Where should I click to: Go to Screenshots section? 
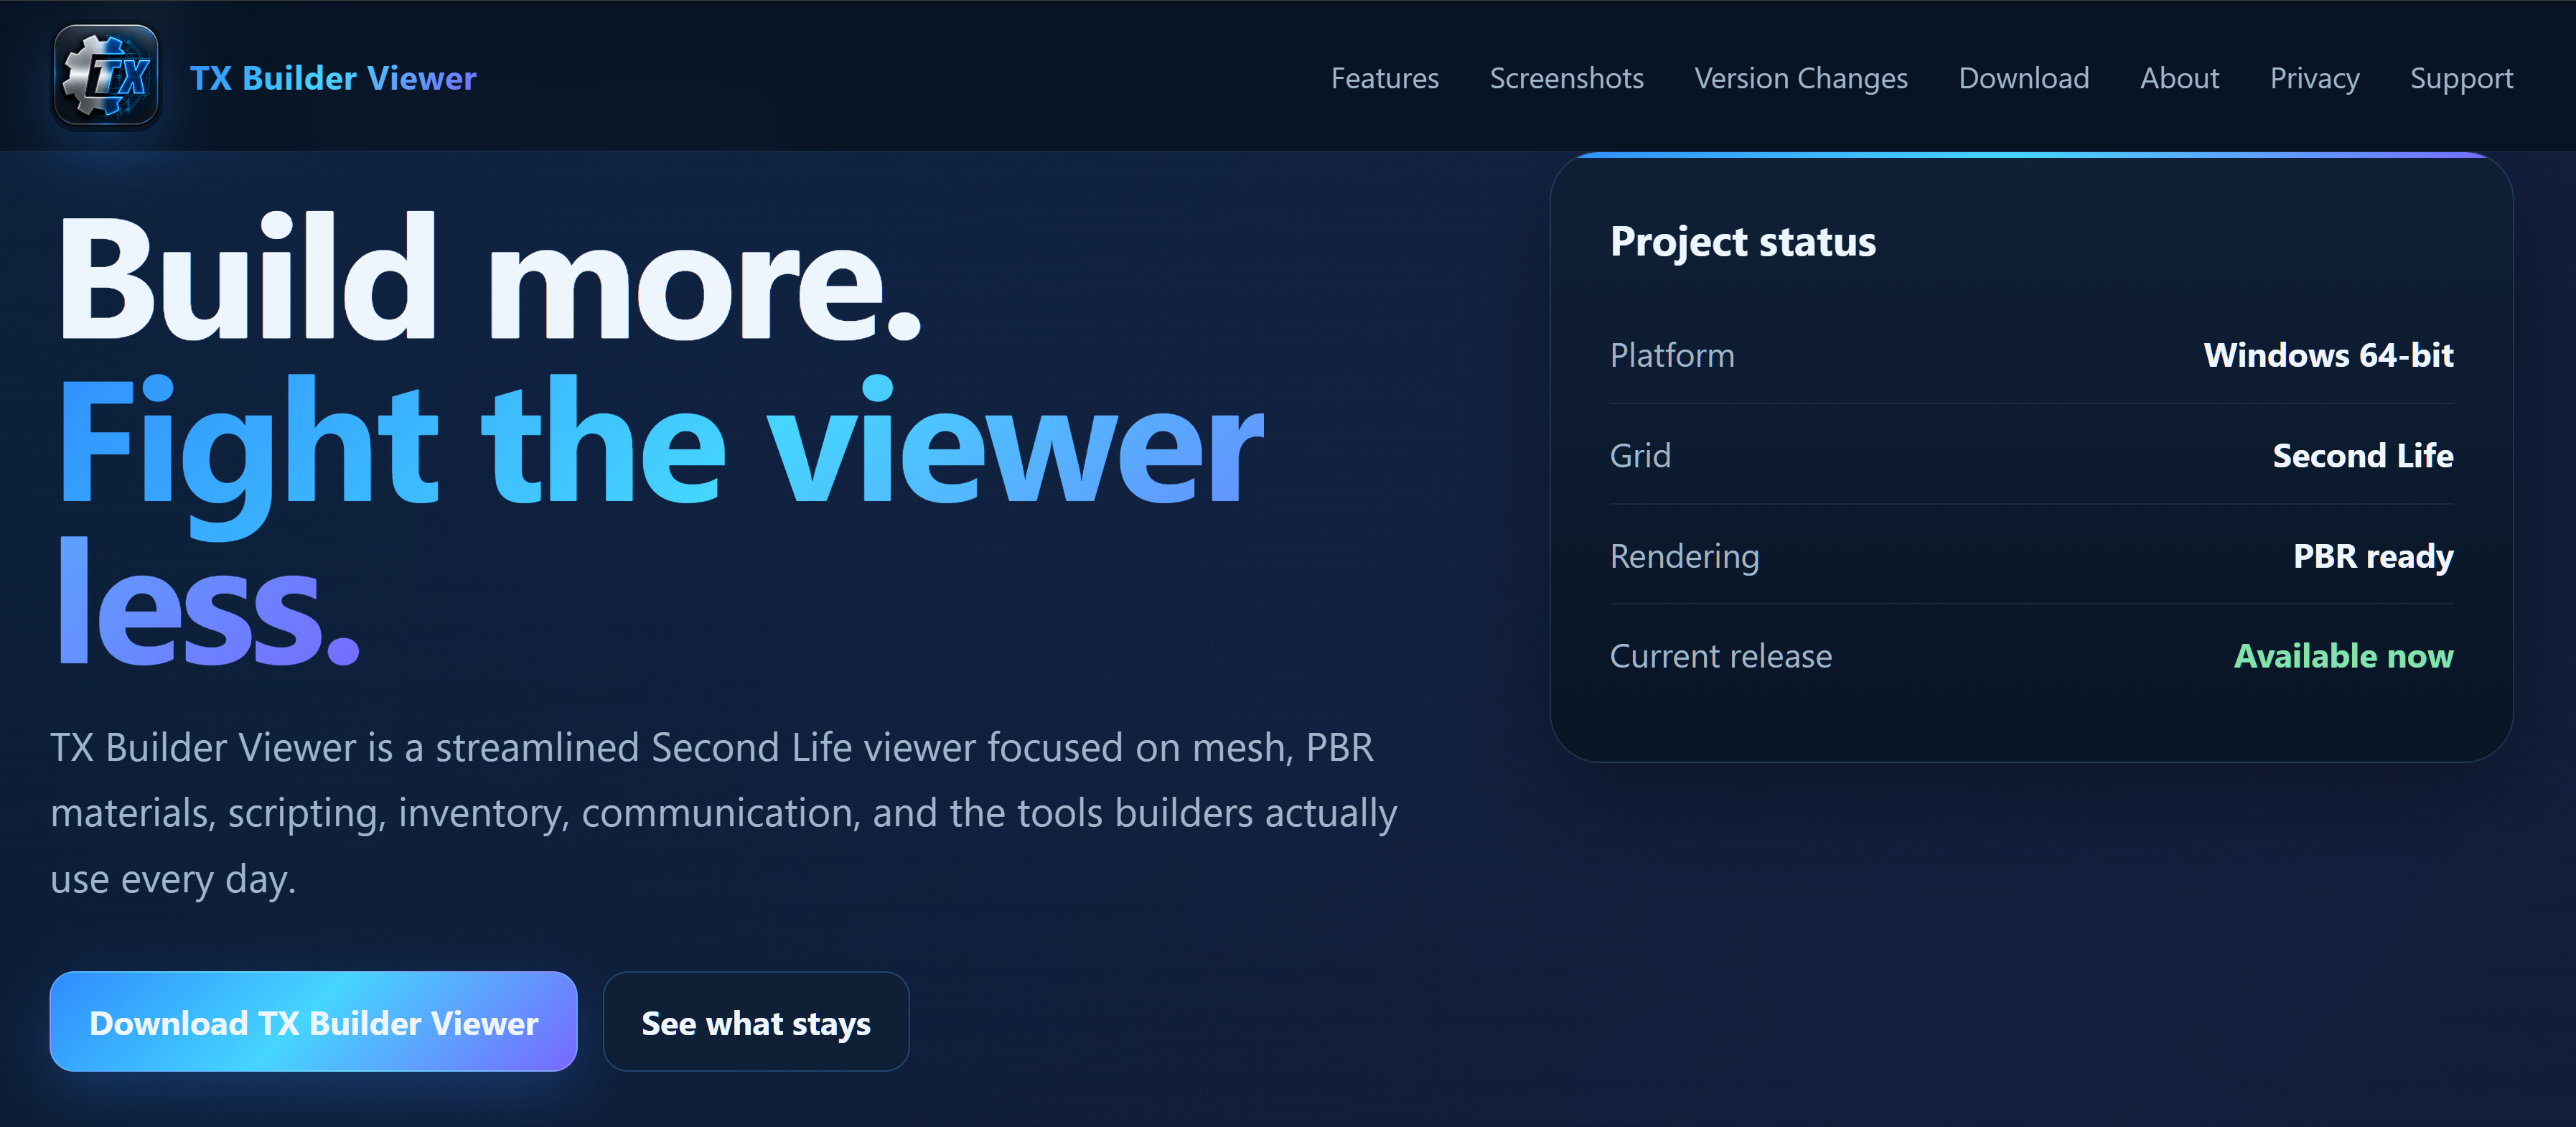[1566, 78]
